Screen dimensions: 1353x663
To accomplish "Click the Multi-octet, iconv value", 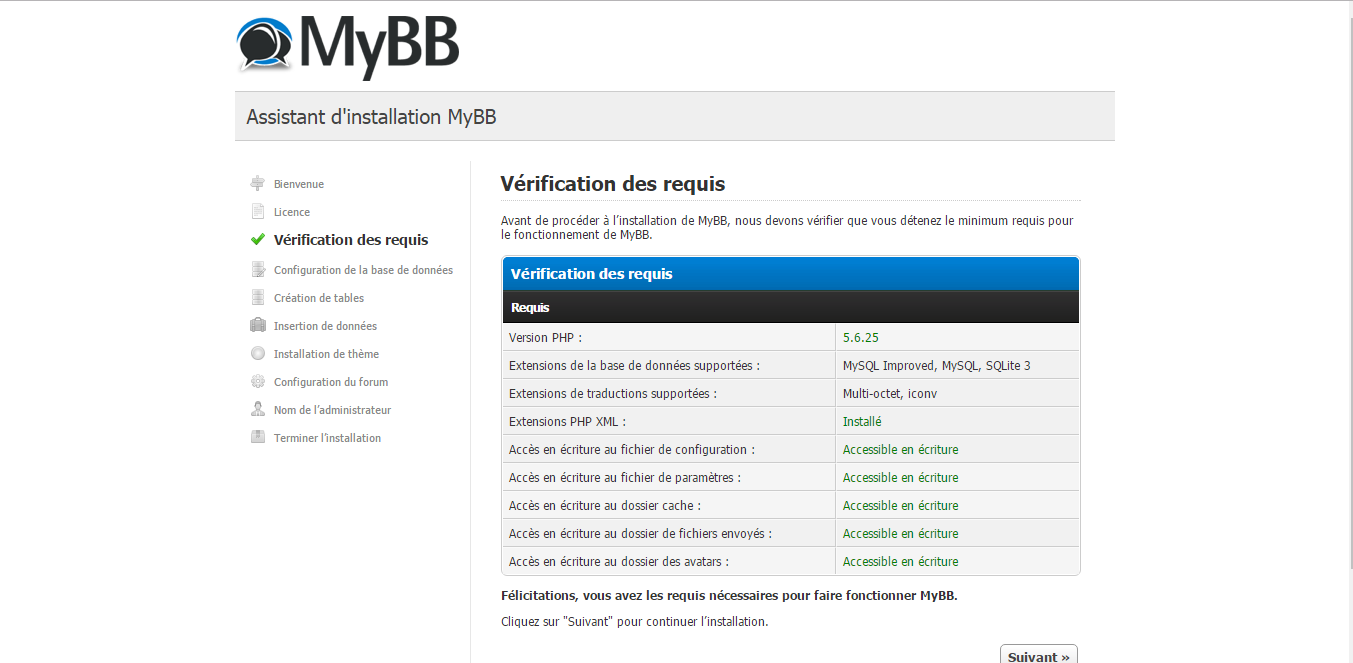I will click(x=890, y=394).
